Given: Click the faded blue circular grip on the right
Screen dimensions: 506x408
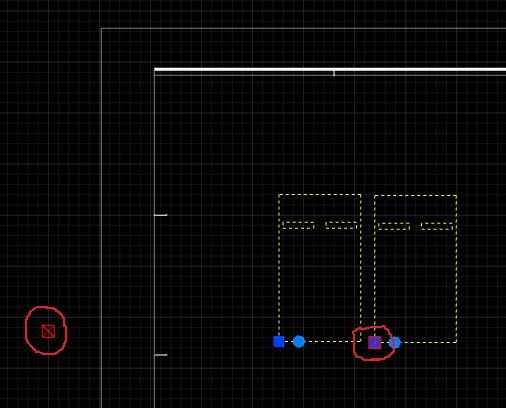Looking at the screenshot, I should click(x=394, y=343).
